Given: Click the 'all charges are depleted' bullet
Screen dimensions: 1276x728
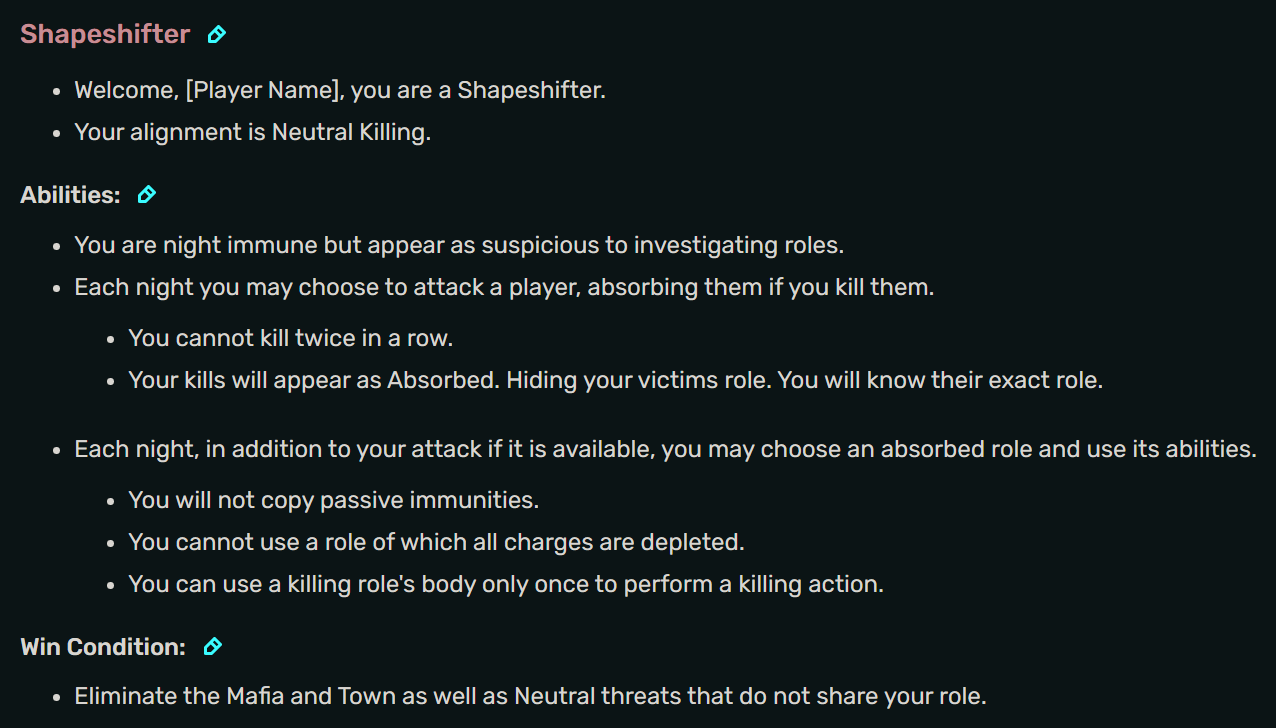Looking at the screenshot, I should click(x=437, y=542).
